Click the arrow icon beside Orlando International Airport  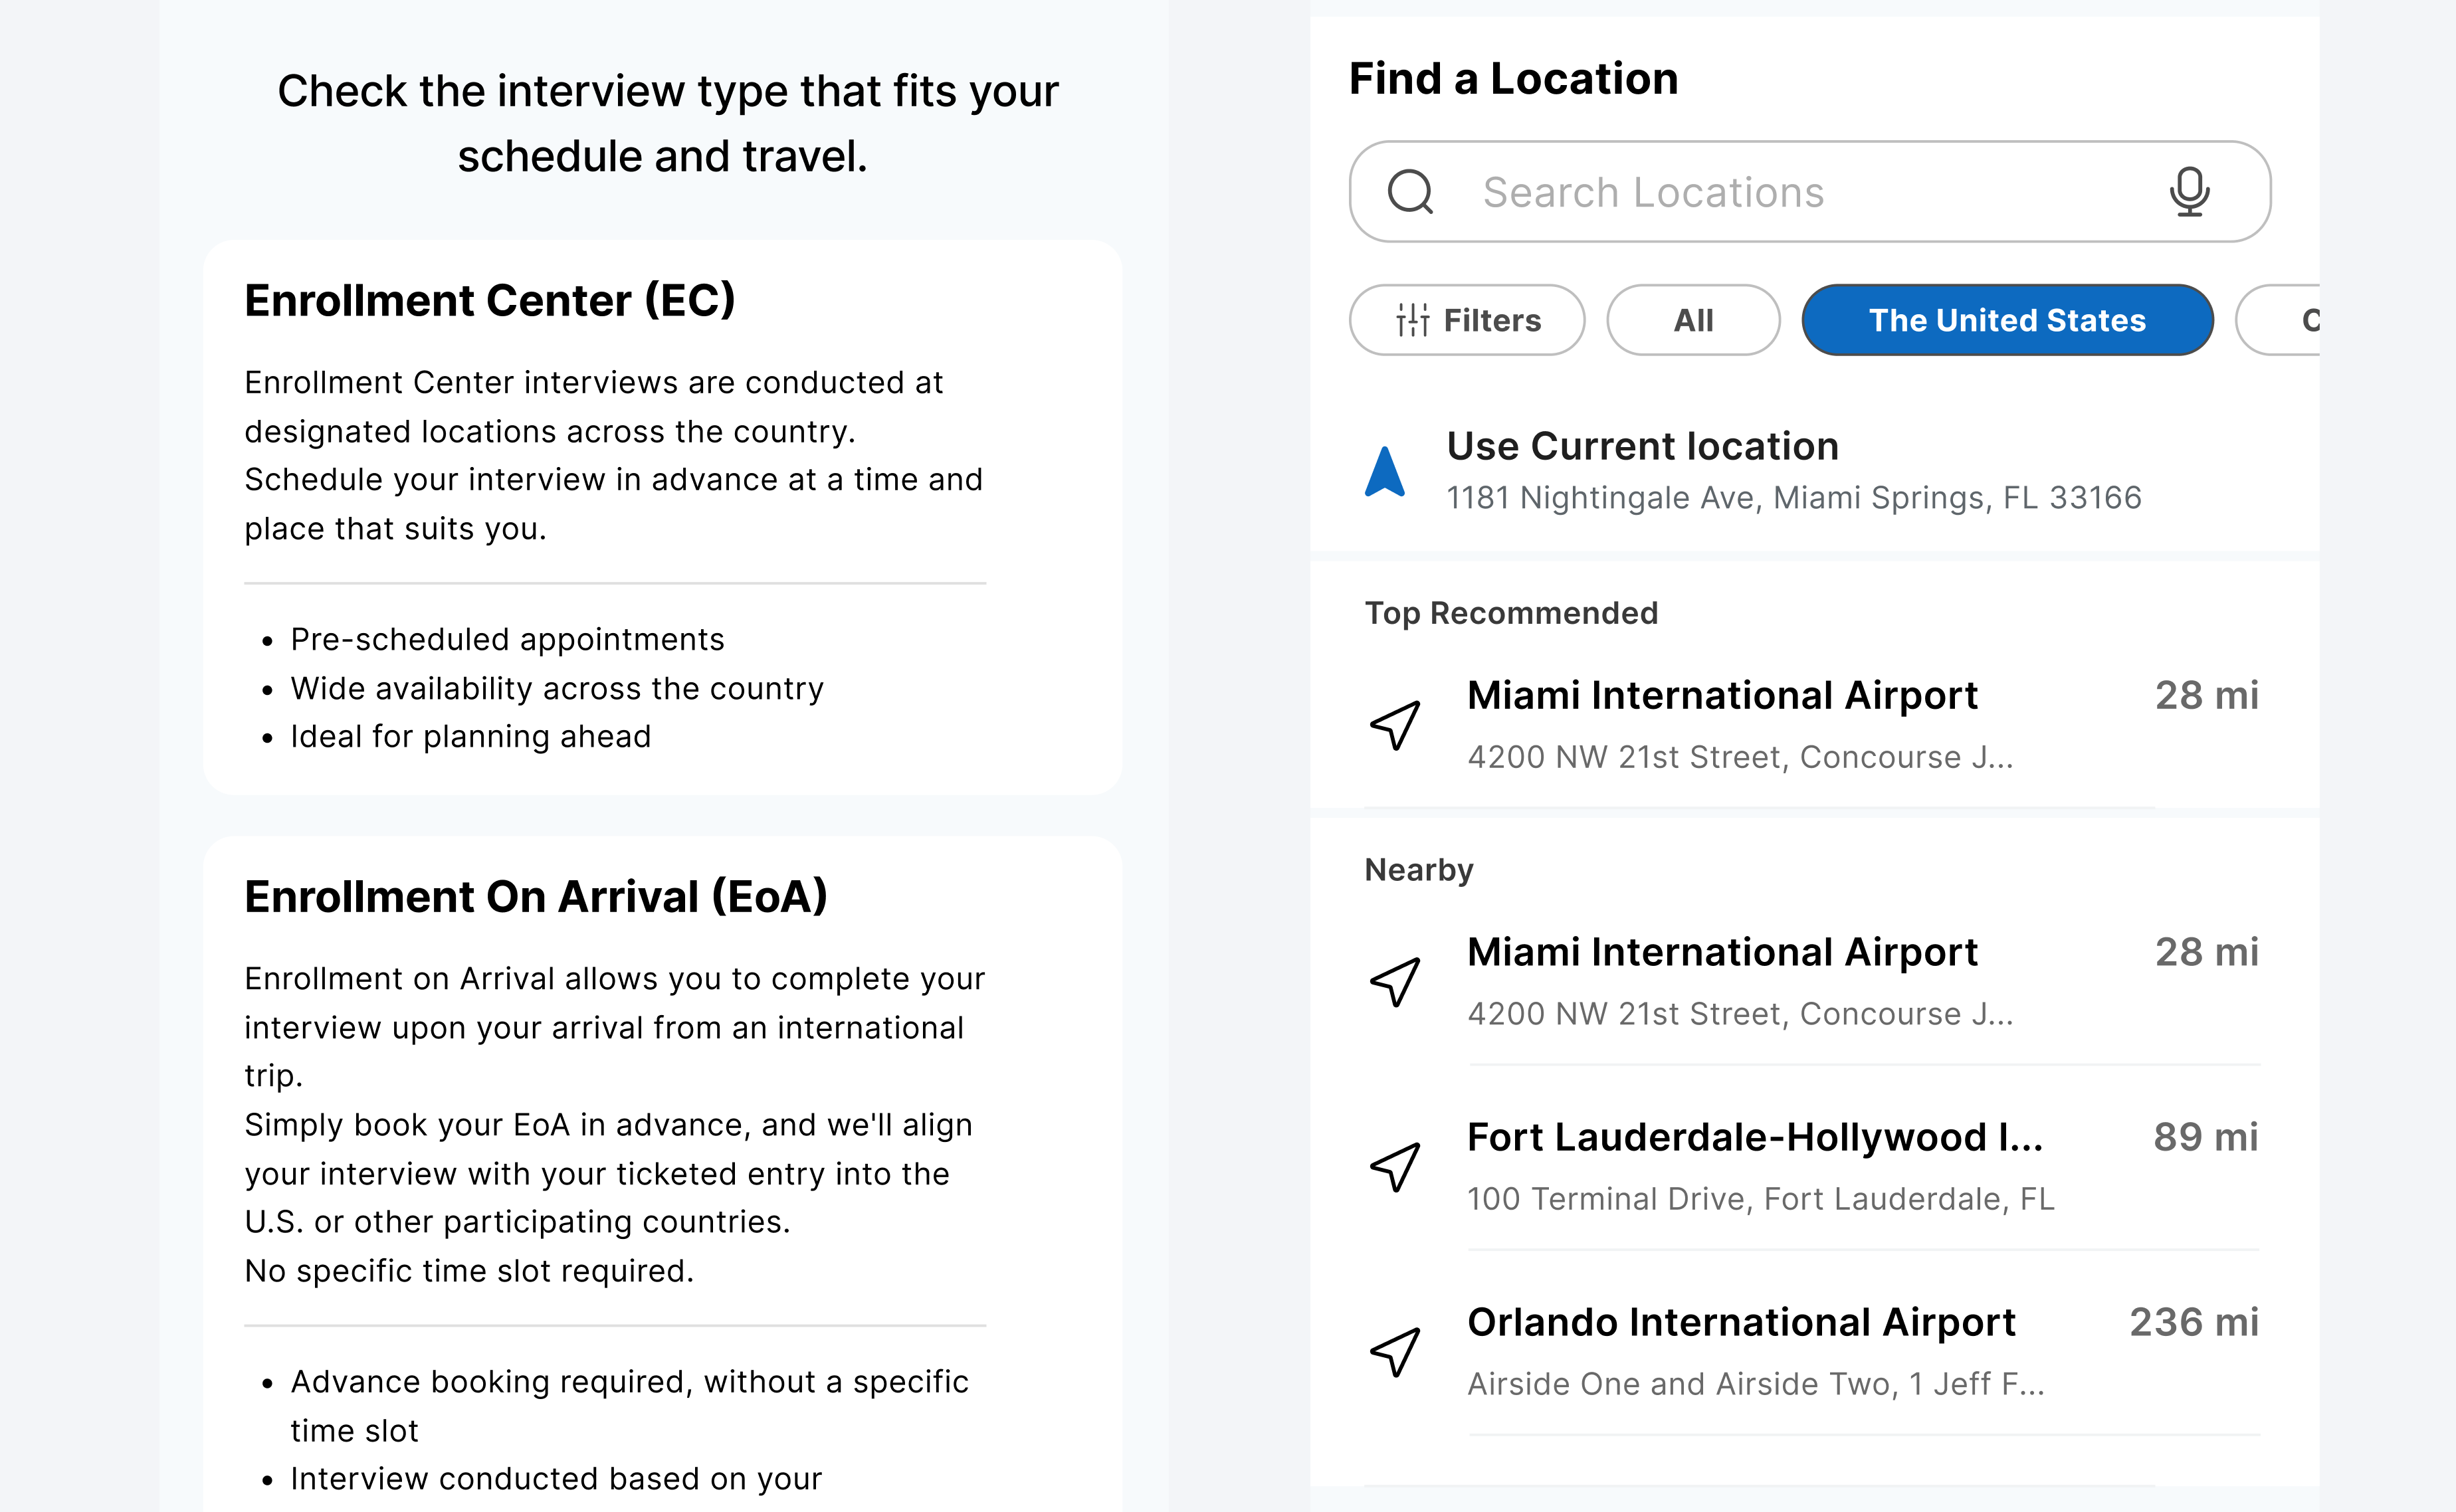[x=1395, y=1352]
